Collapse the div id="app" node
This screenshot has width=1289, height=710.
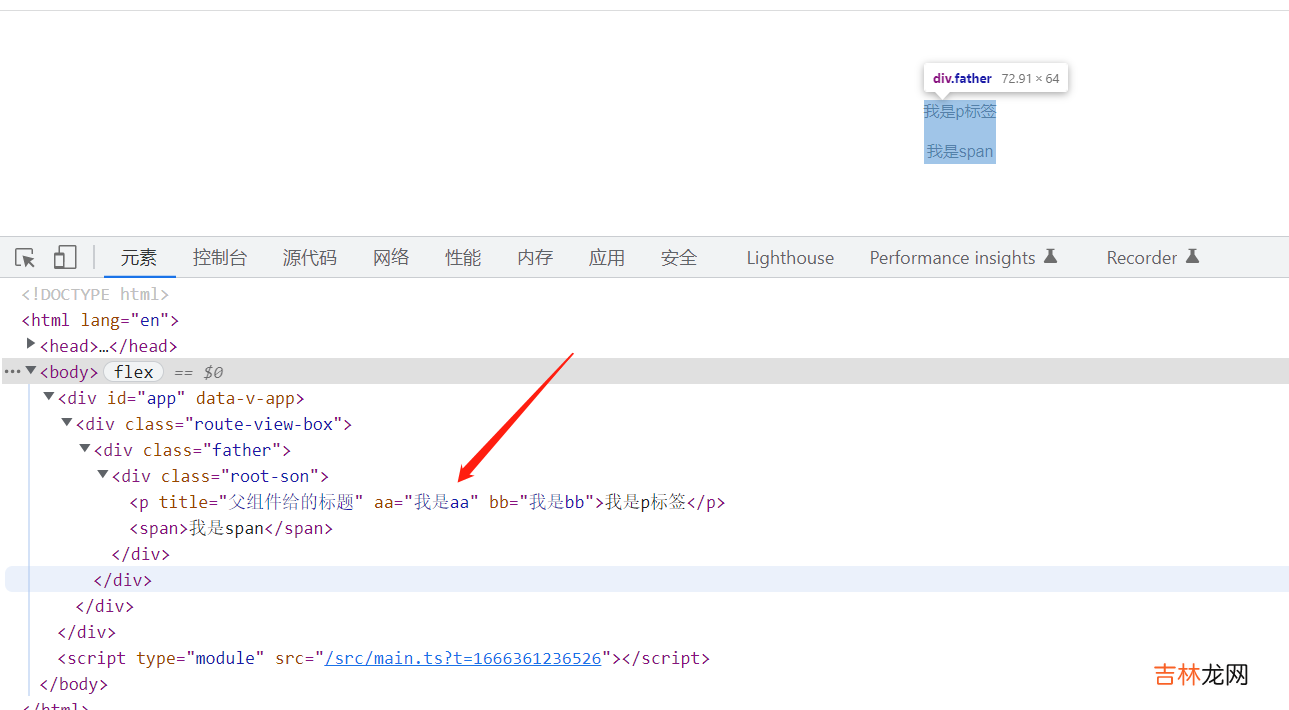tap(49, 397)
